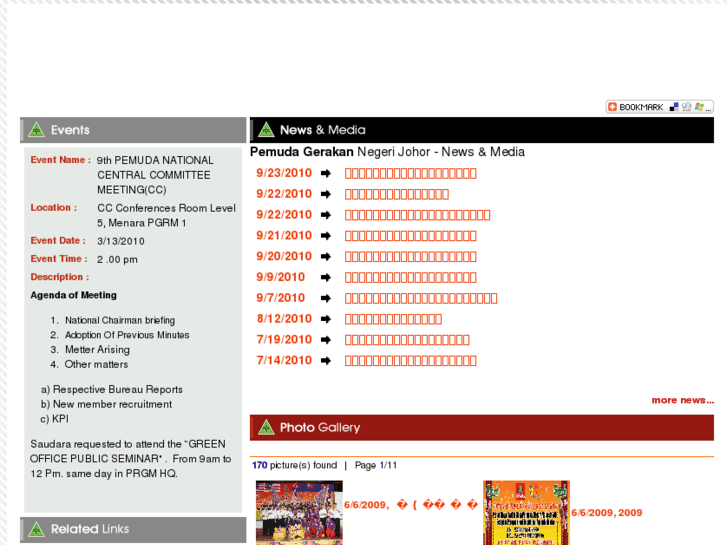Image resolution: width=727 pixels, height=545 pixels.
Task: Open the news item dated 8/12/2010
Action: click(x=393, y=319)
